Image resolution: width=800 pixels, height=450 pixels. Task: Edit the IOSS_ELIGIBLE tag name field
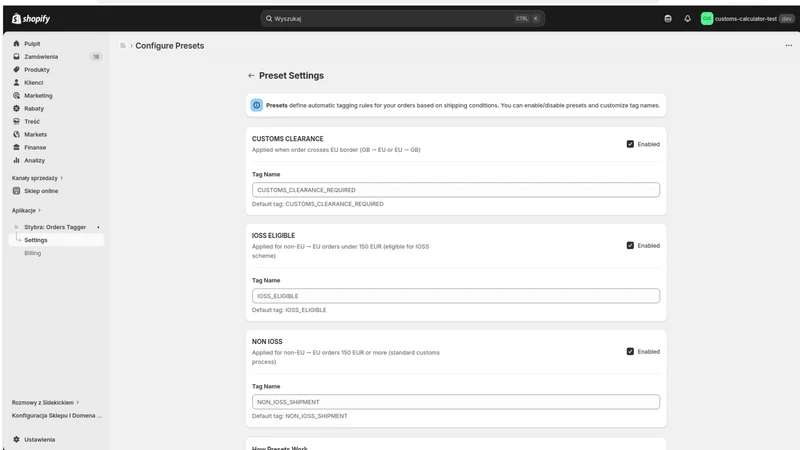(x=456, y=296)
